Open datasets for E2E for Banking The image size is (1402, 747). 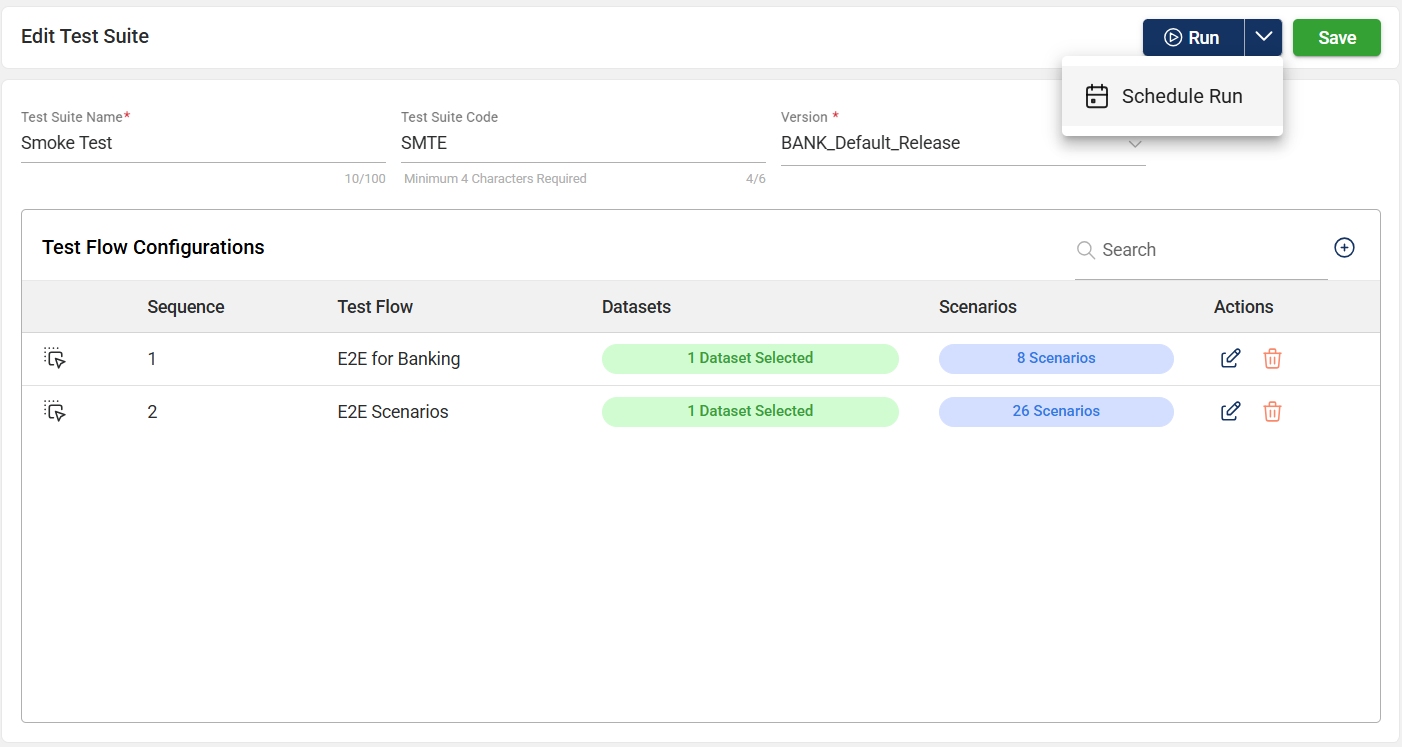(x=750, y=358)
